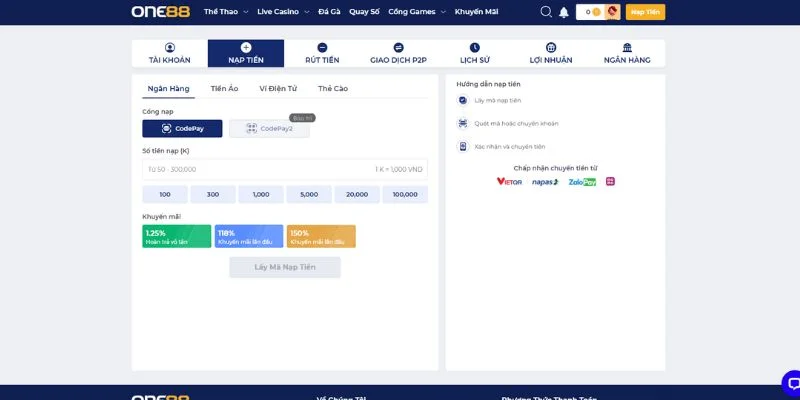Pick the 20,000 quick amount
The image size is (800, 400).
[357, 194]
